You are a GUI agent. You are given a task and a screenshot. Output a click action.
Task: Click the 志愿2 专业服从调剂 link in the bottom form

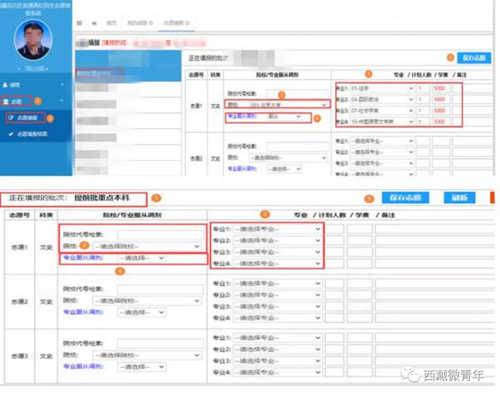(x=83, y=312)
